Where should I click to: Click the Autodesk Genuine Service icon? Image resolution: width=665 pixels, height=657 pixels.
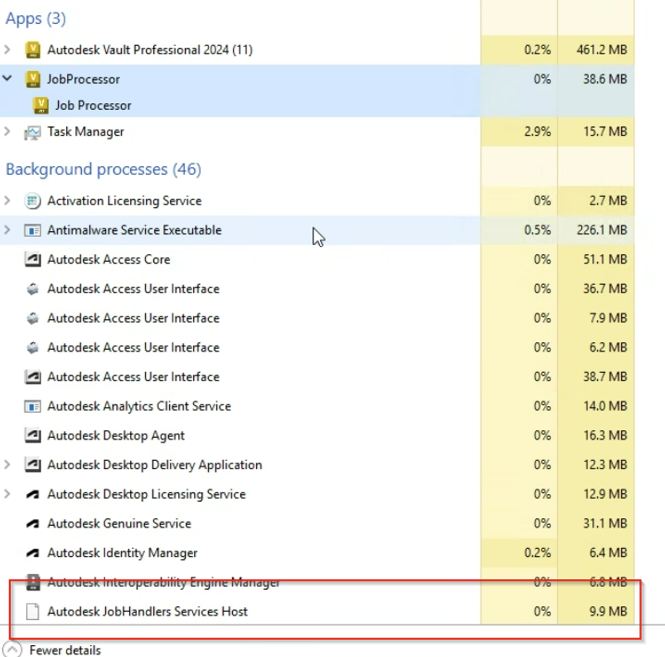(33, 523)
